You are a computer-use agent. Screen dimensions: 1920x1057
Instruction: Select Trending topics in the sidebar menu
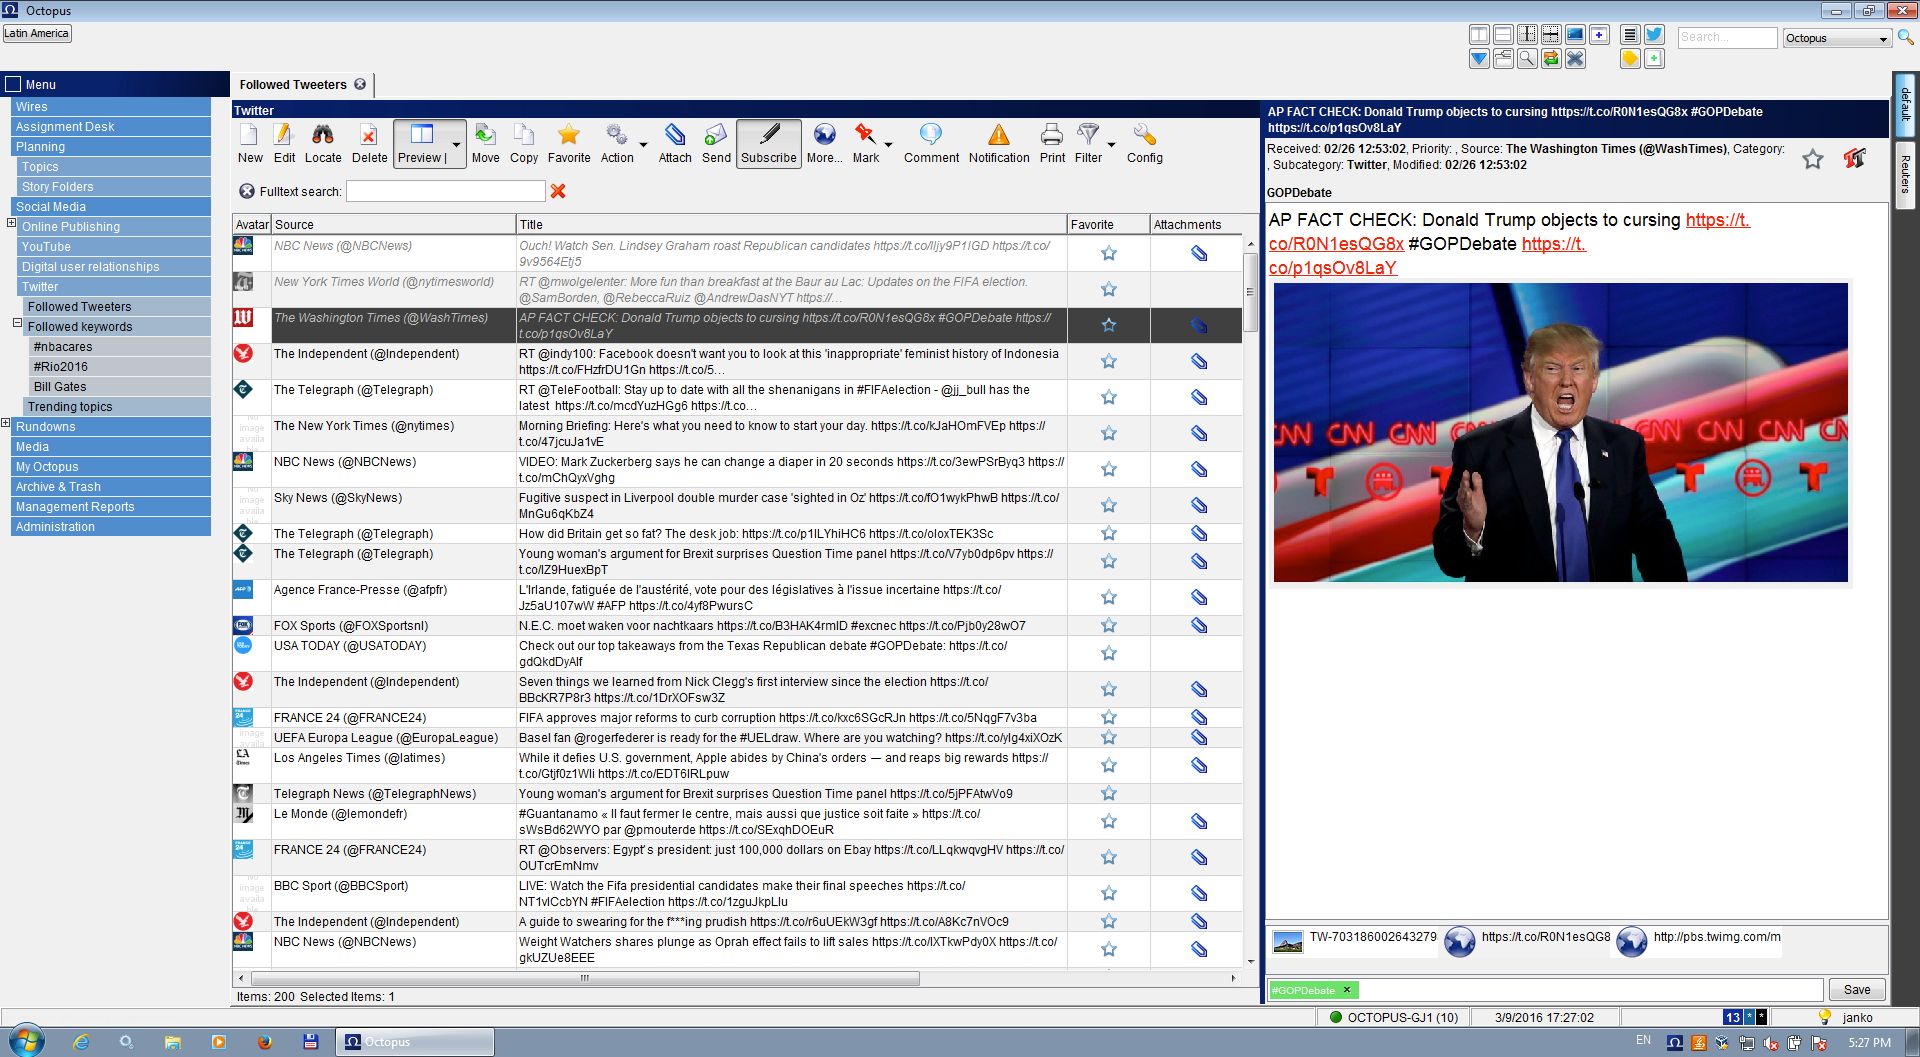click(70, 406)
